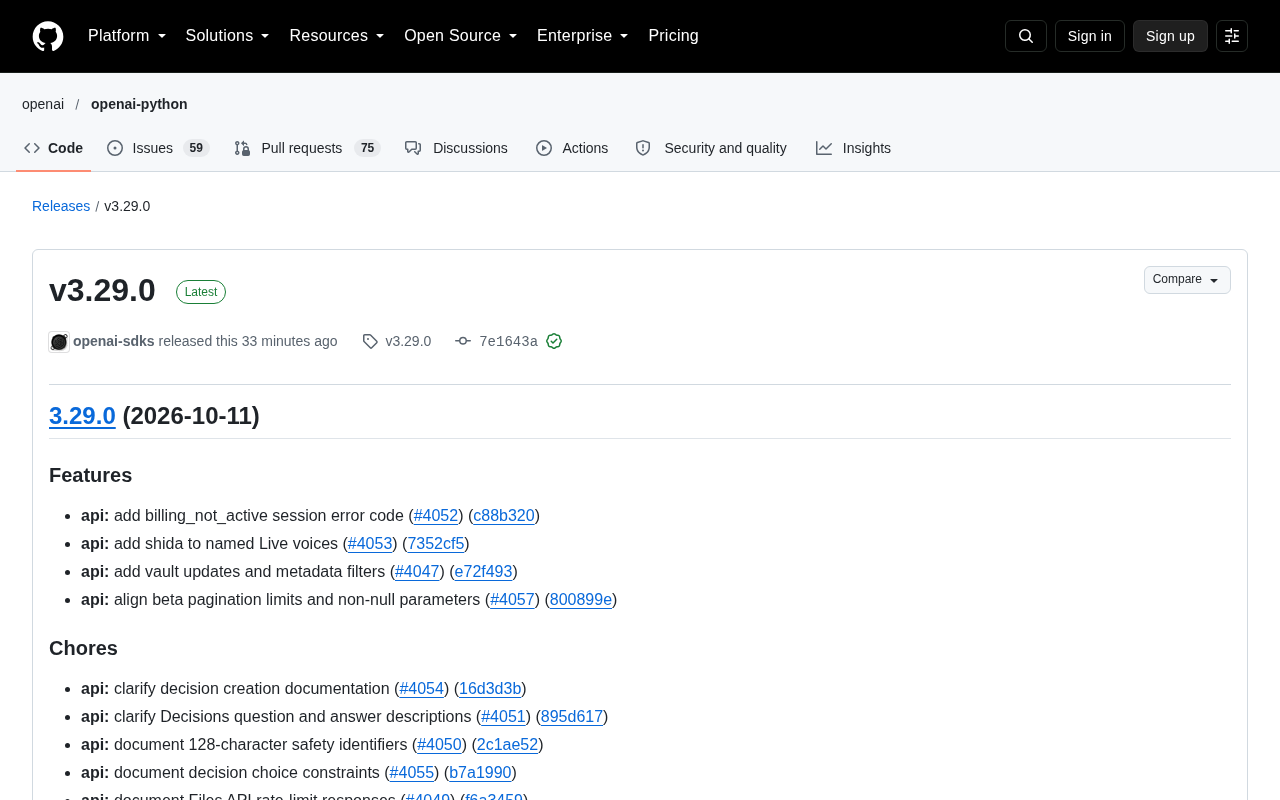1280x800 pixels.
Task: Open the Discussions tab
Action: tap(456, 148)
